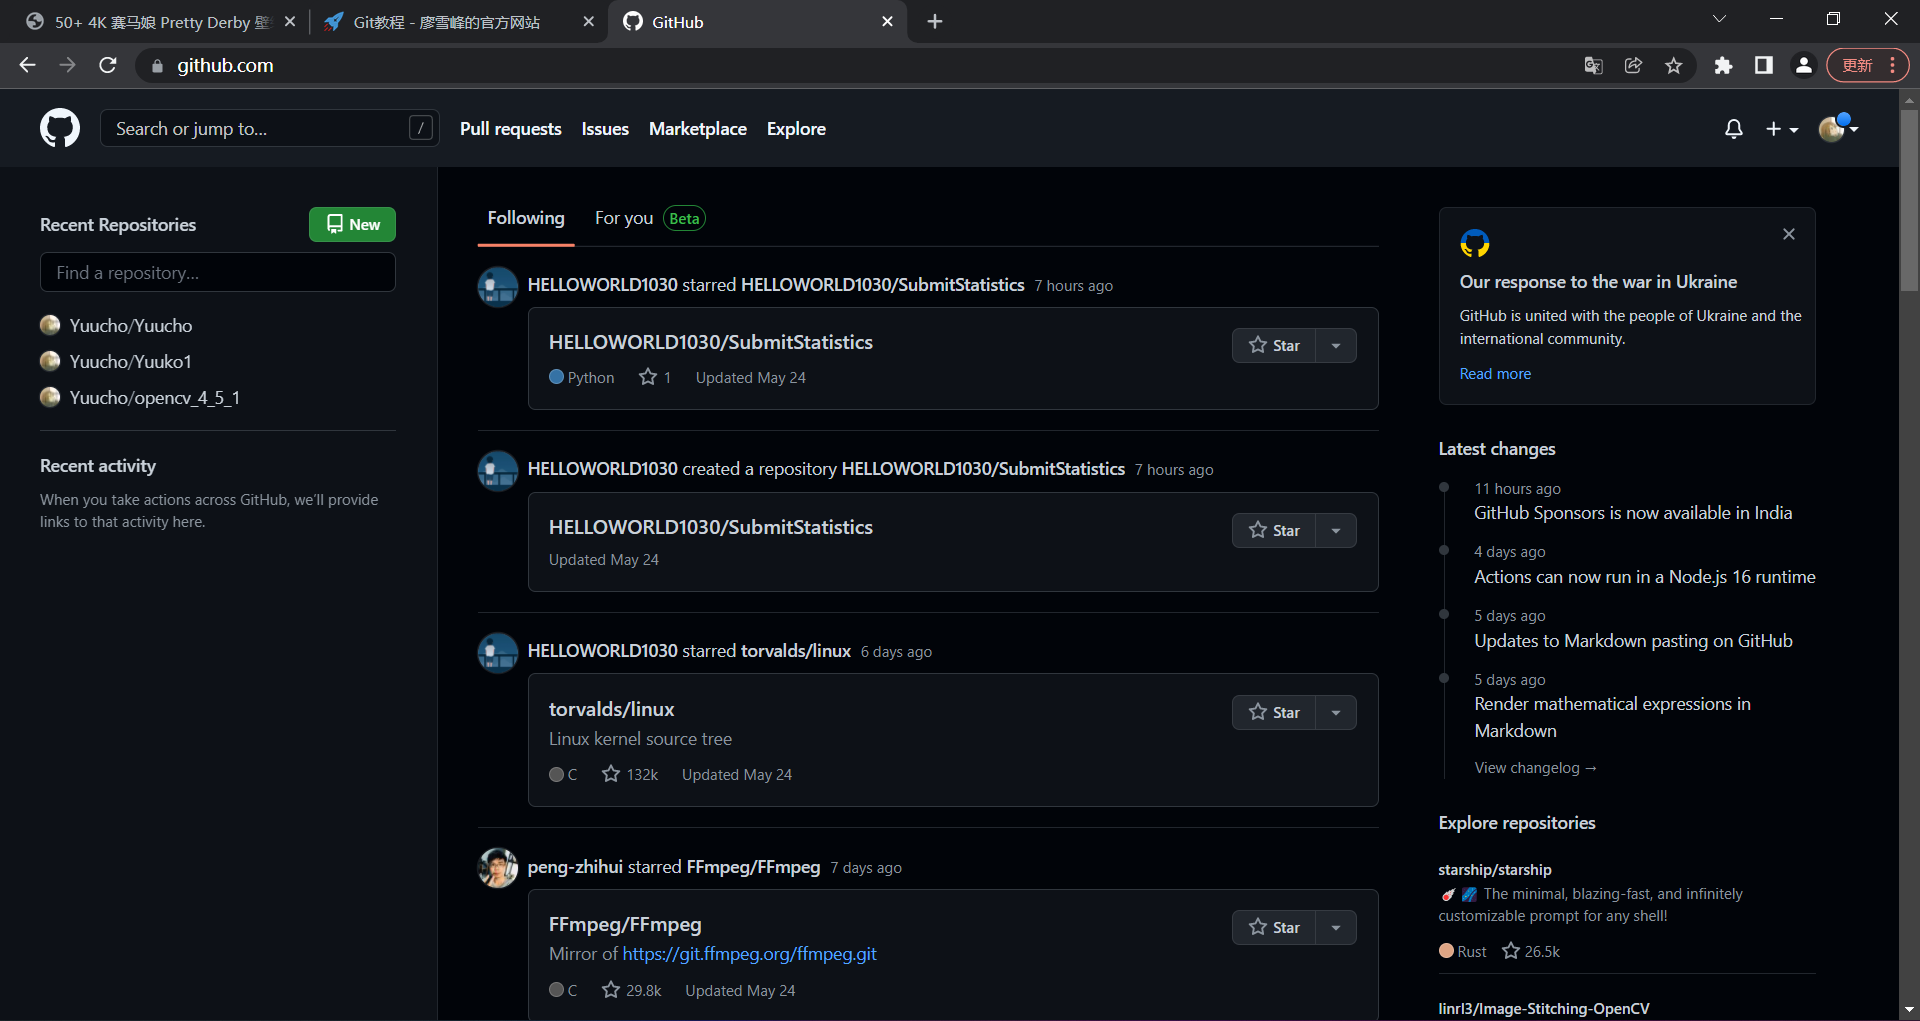Go back with the browser back arrow

27,65
